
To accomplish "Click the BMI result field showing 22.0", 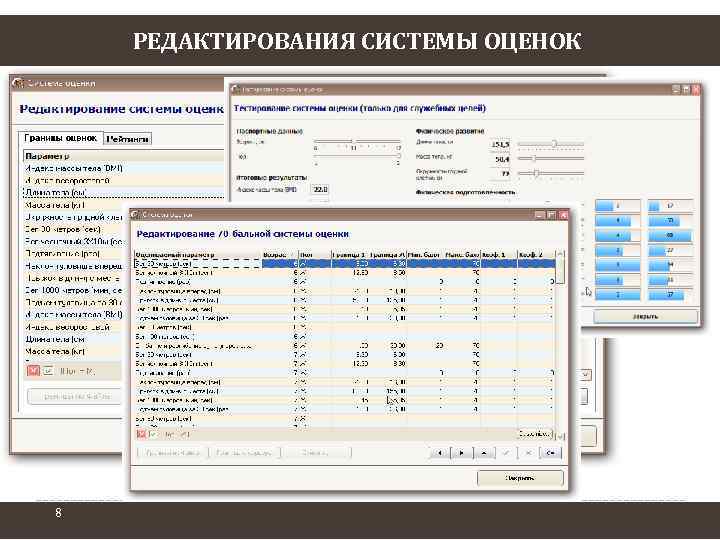I will [320, 189].
